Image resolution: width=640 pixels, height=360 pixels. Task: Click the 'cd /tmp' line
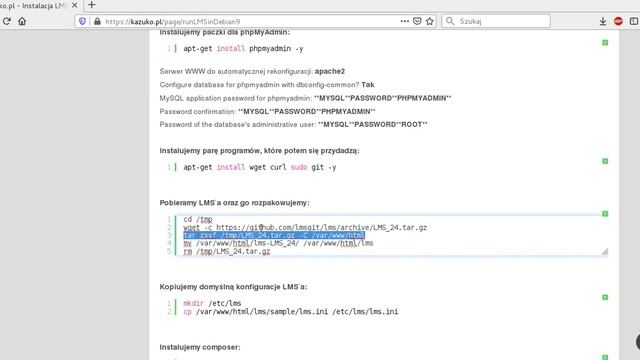(x=198, y=220)
